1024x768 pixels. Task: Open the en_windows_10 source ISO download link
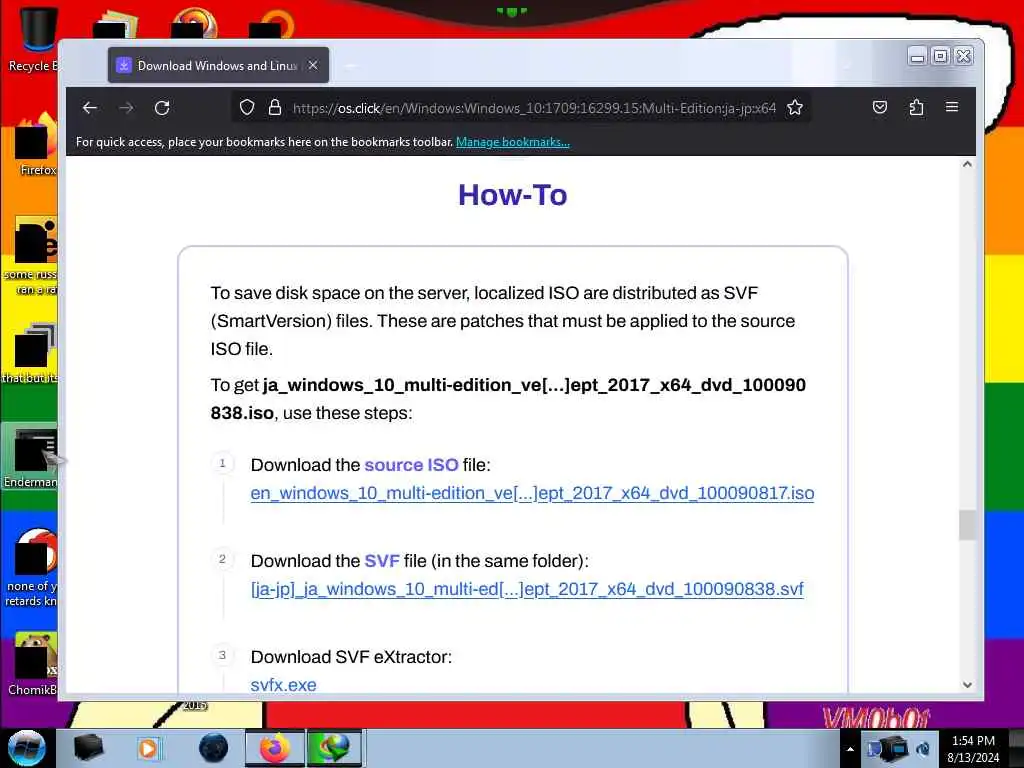click(532, 493)
